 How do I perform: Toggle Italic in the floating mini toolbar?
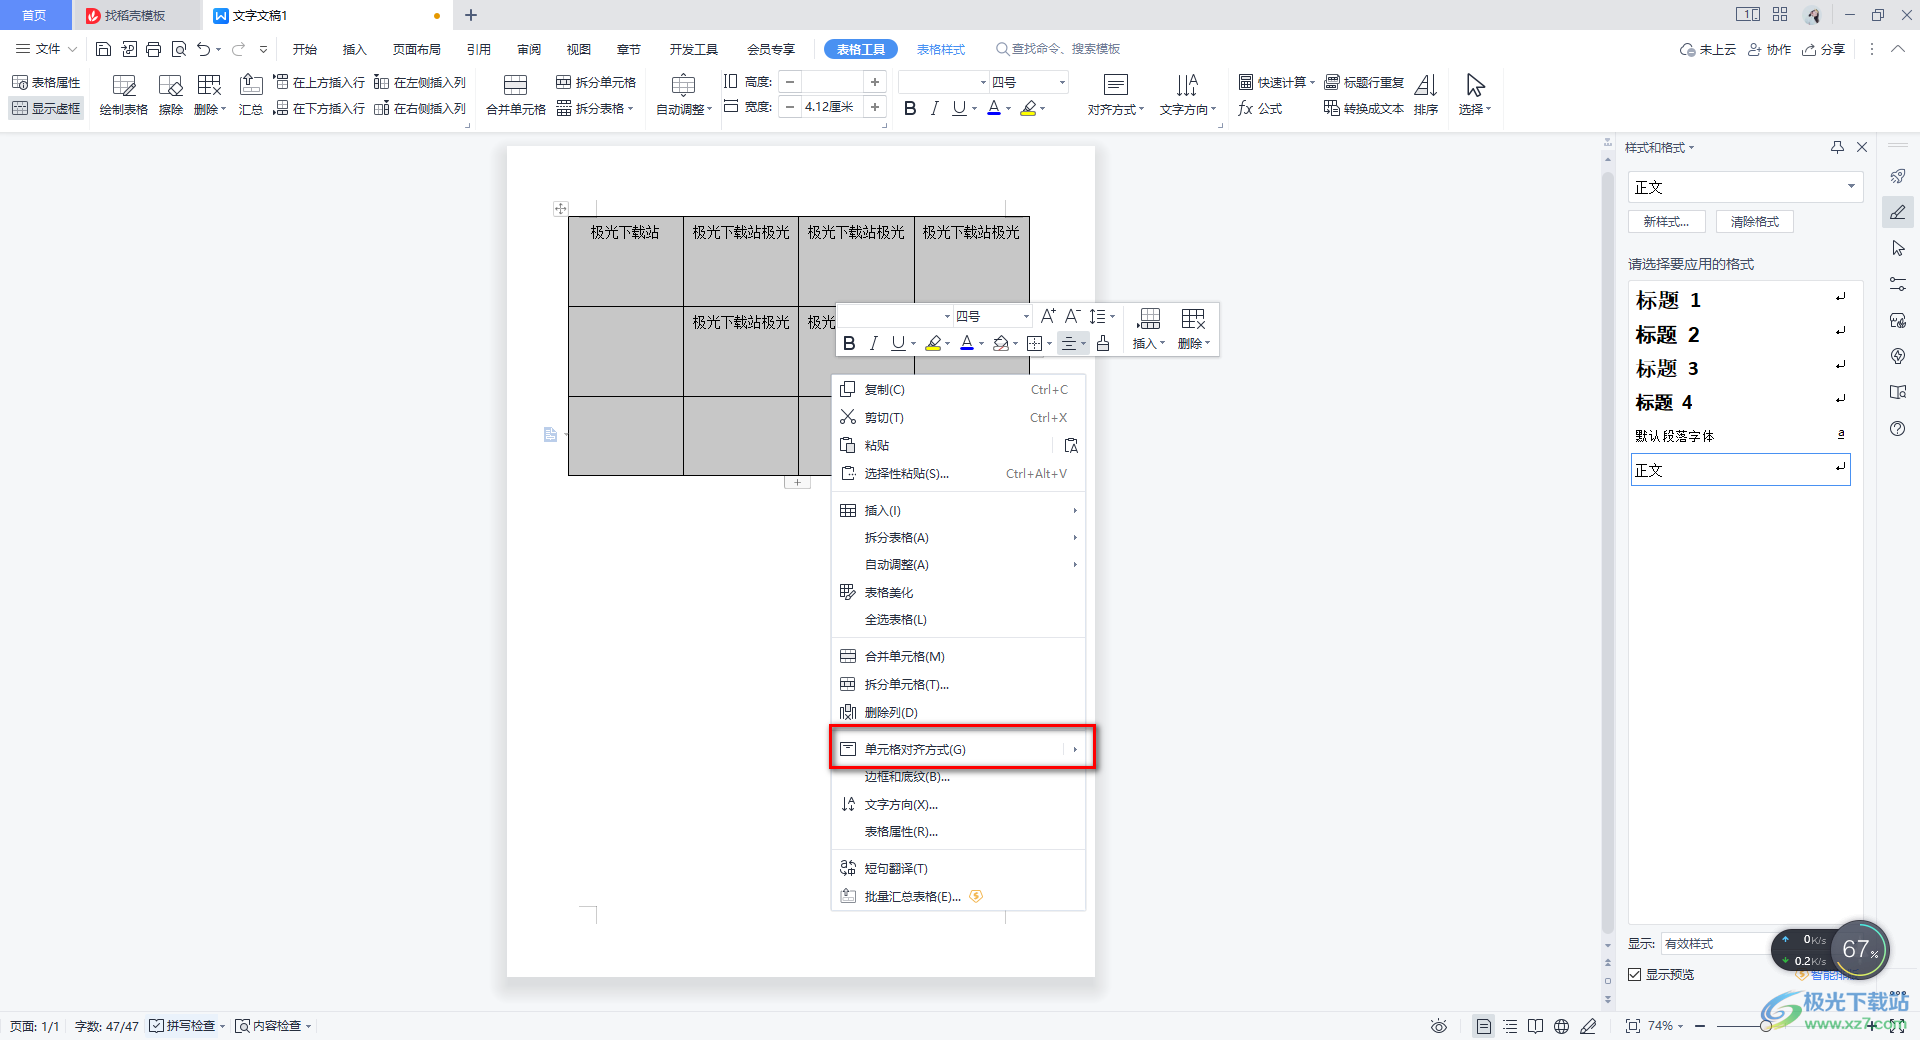coord(874,344)
